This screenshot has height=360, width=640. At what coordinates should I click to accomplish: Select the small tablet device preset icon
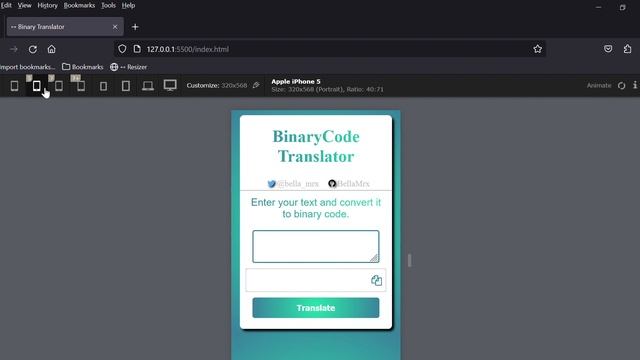pyautogui.click(x=103, y=86)
